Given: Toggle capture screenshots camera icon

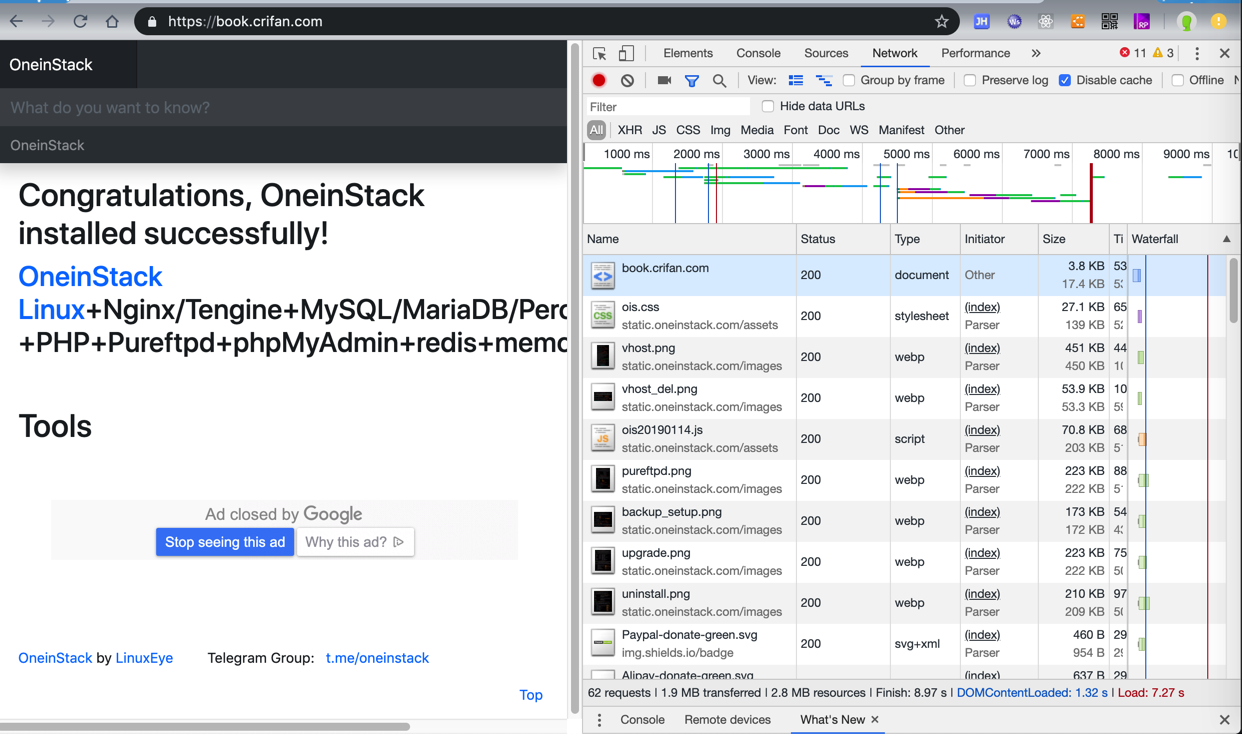Looking at the screenshot, I should (664, 80).
